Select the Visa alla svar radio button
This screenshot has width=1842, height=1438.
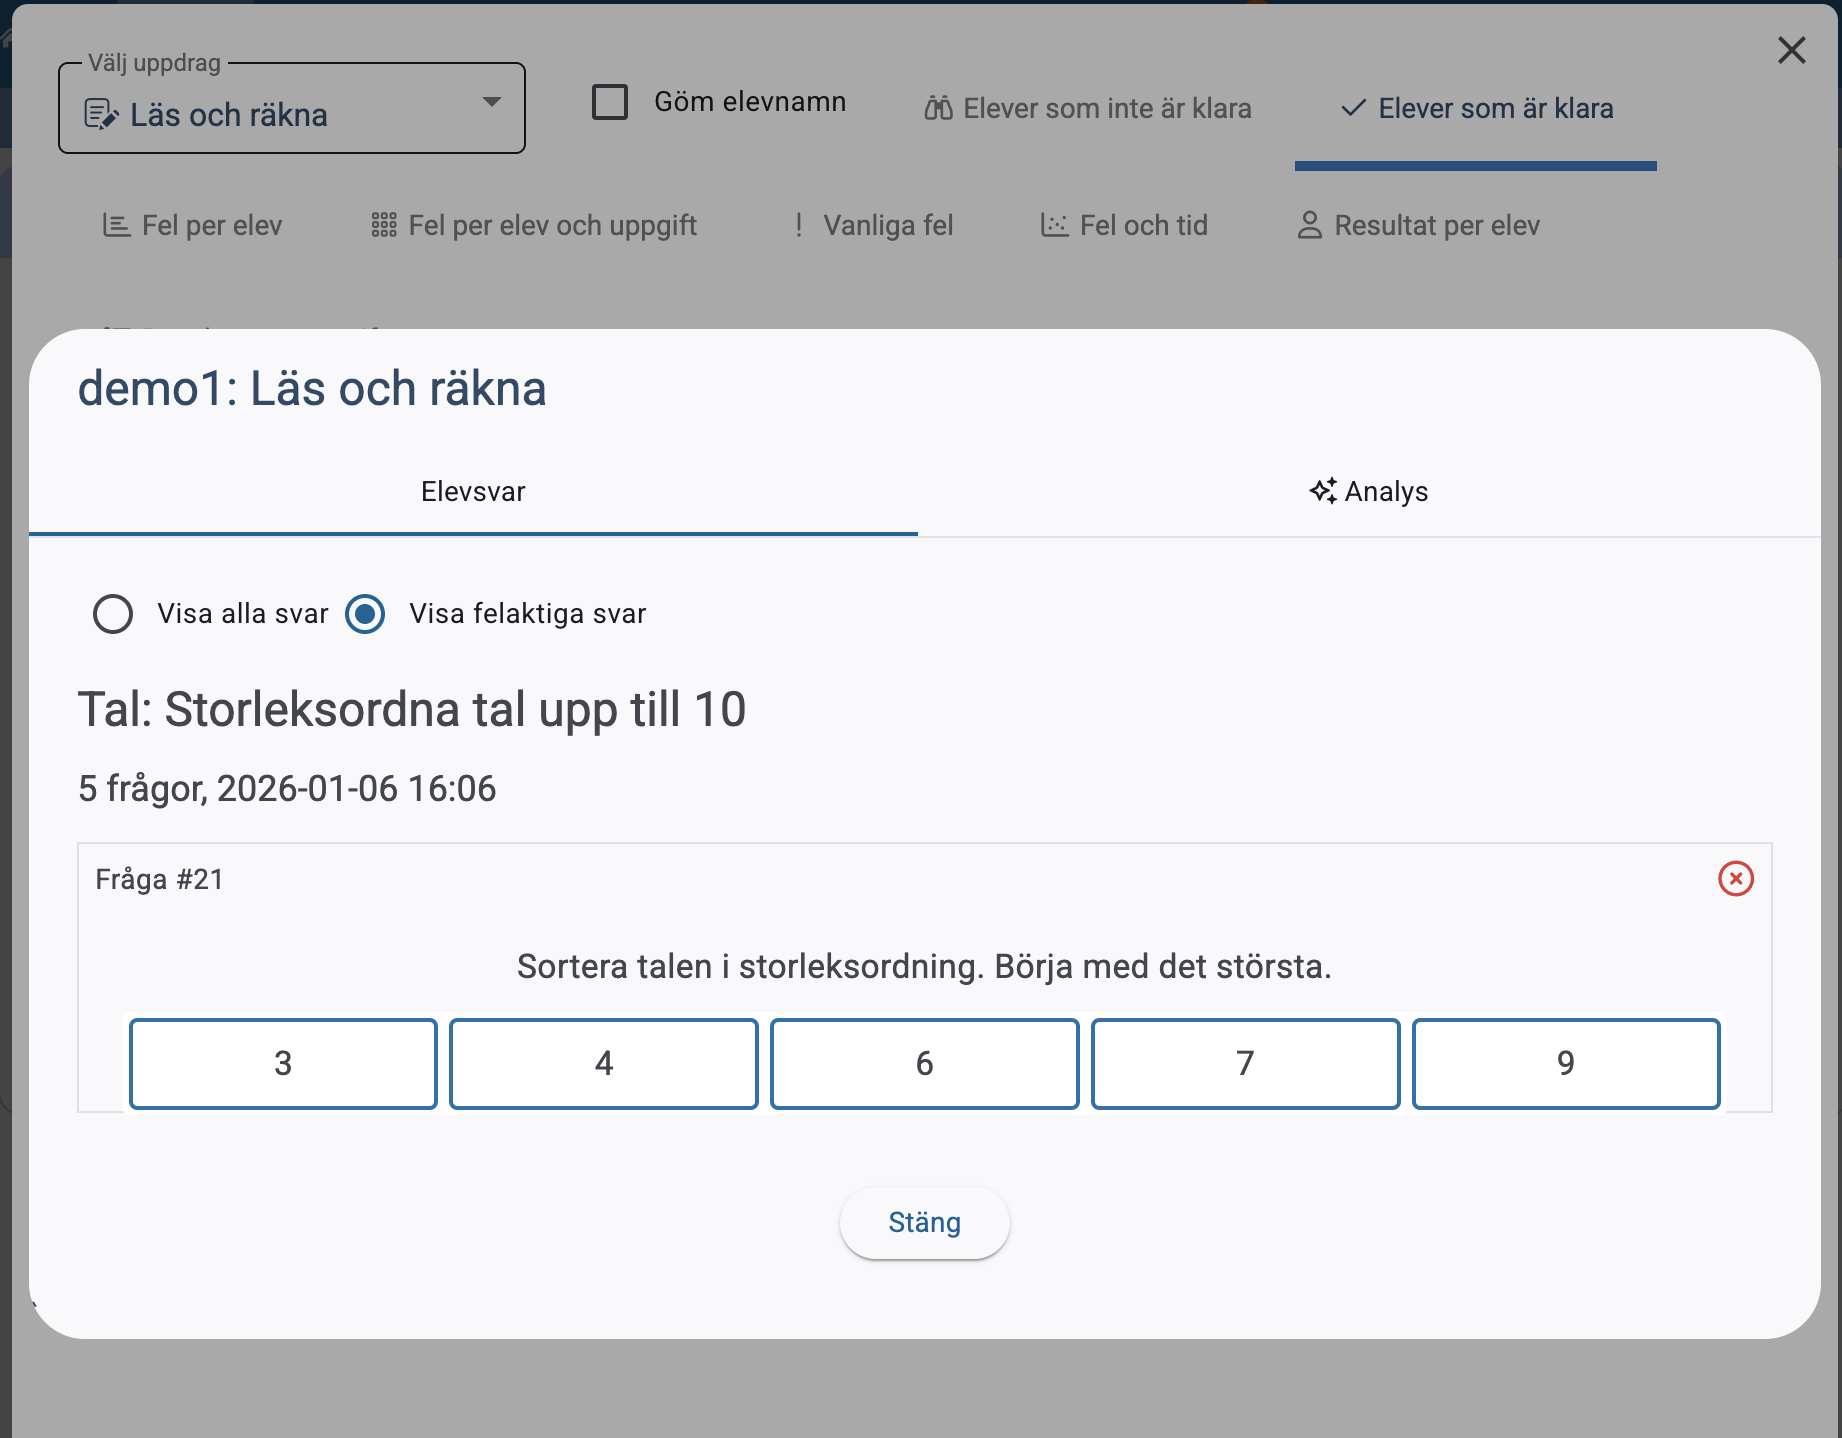pyautogui.click(x=113, y=614)
